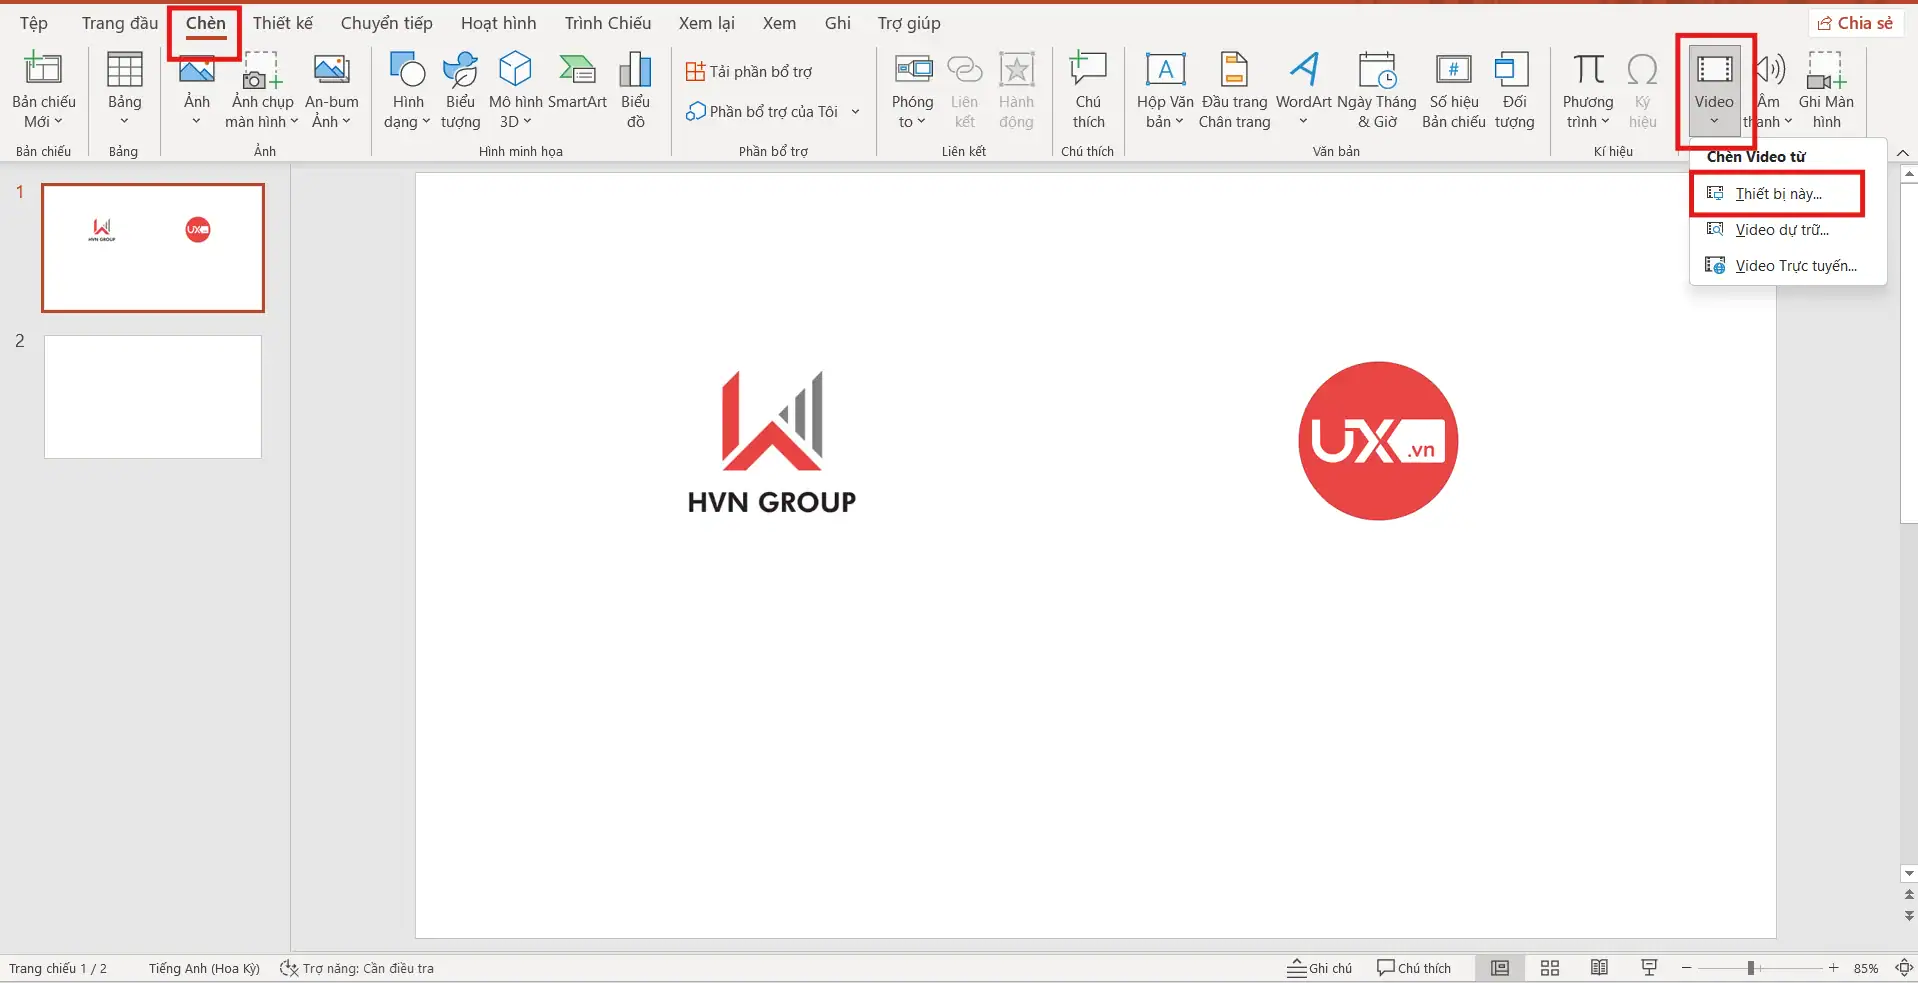Switch to the Thiết kế tab
This screenshot has height=983, width=1918.
pos(282,22)
